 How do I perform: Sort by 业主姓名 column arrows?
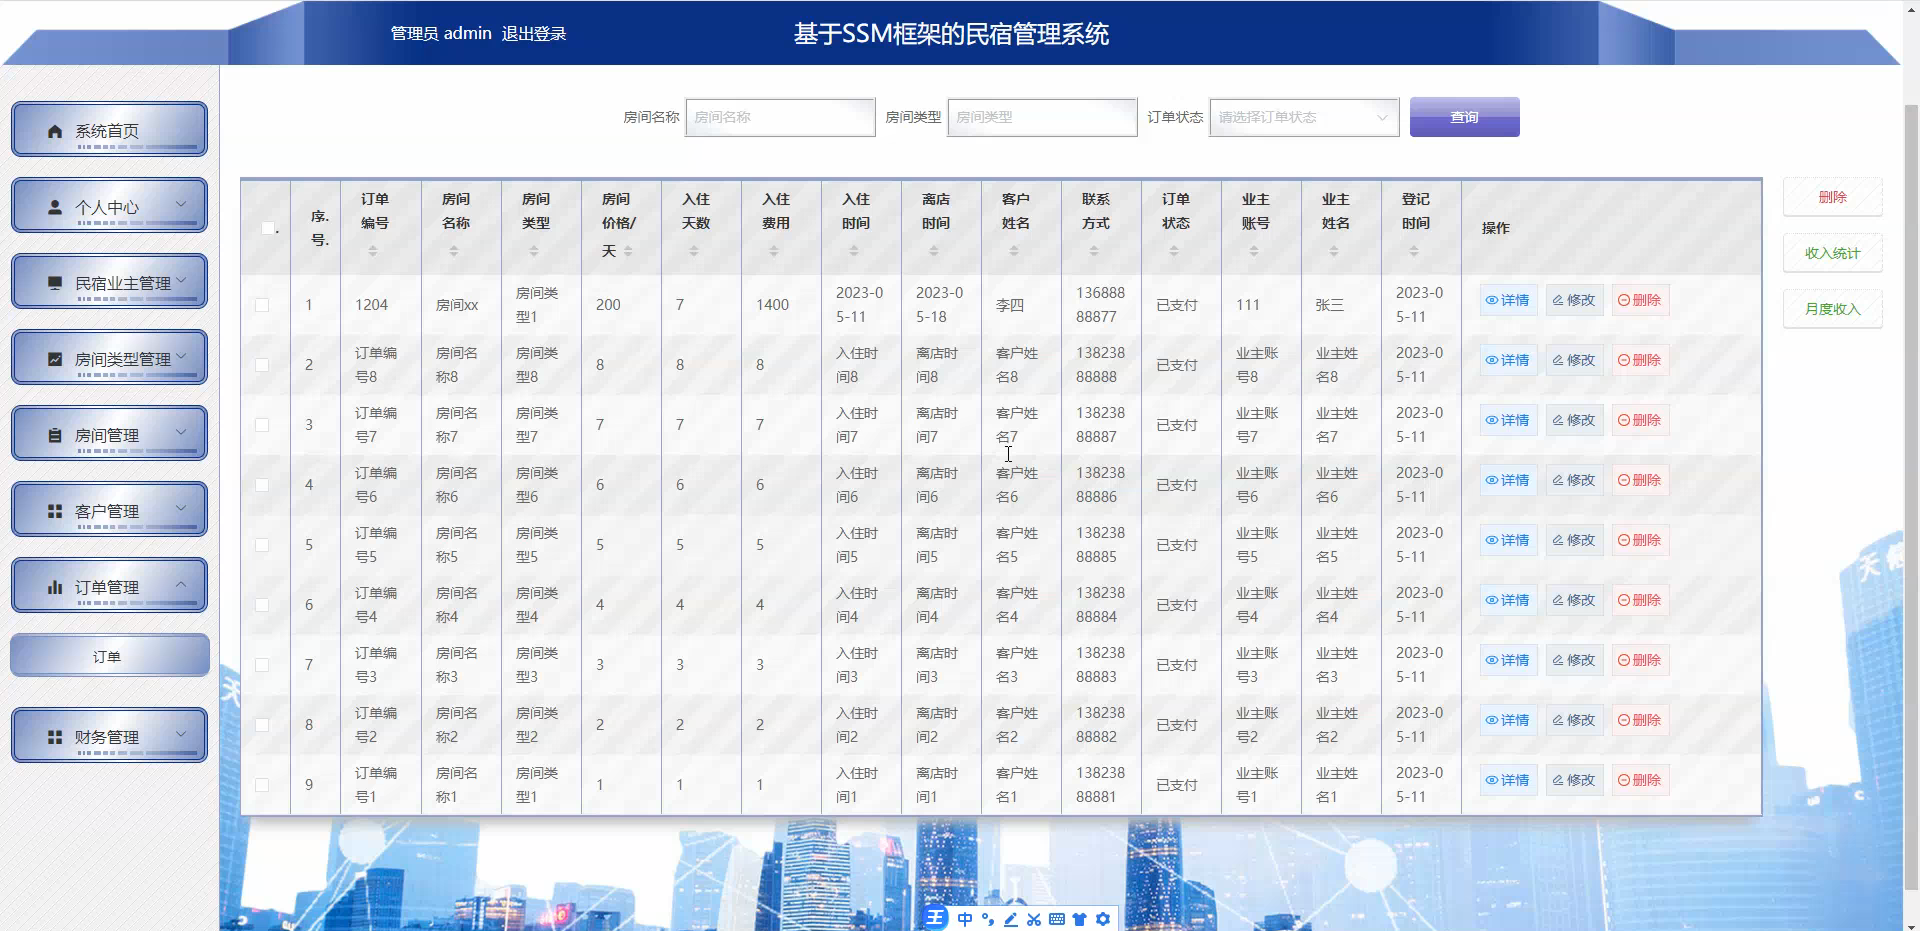pos(1333,251)
